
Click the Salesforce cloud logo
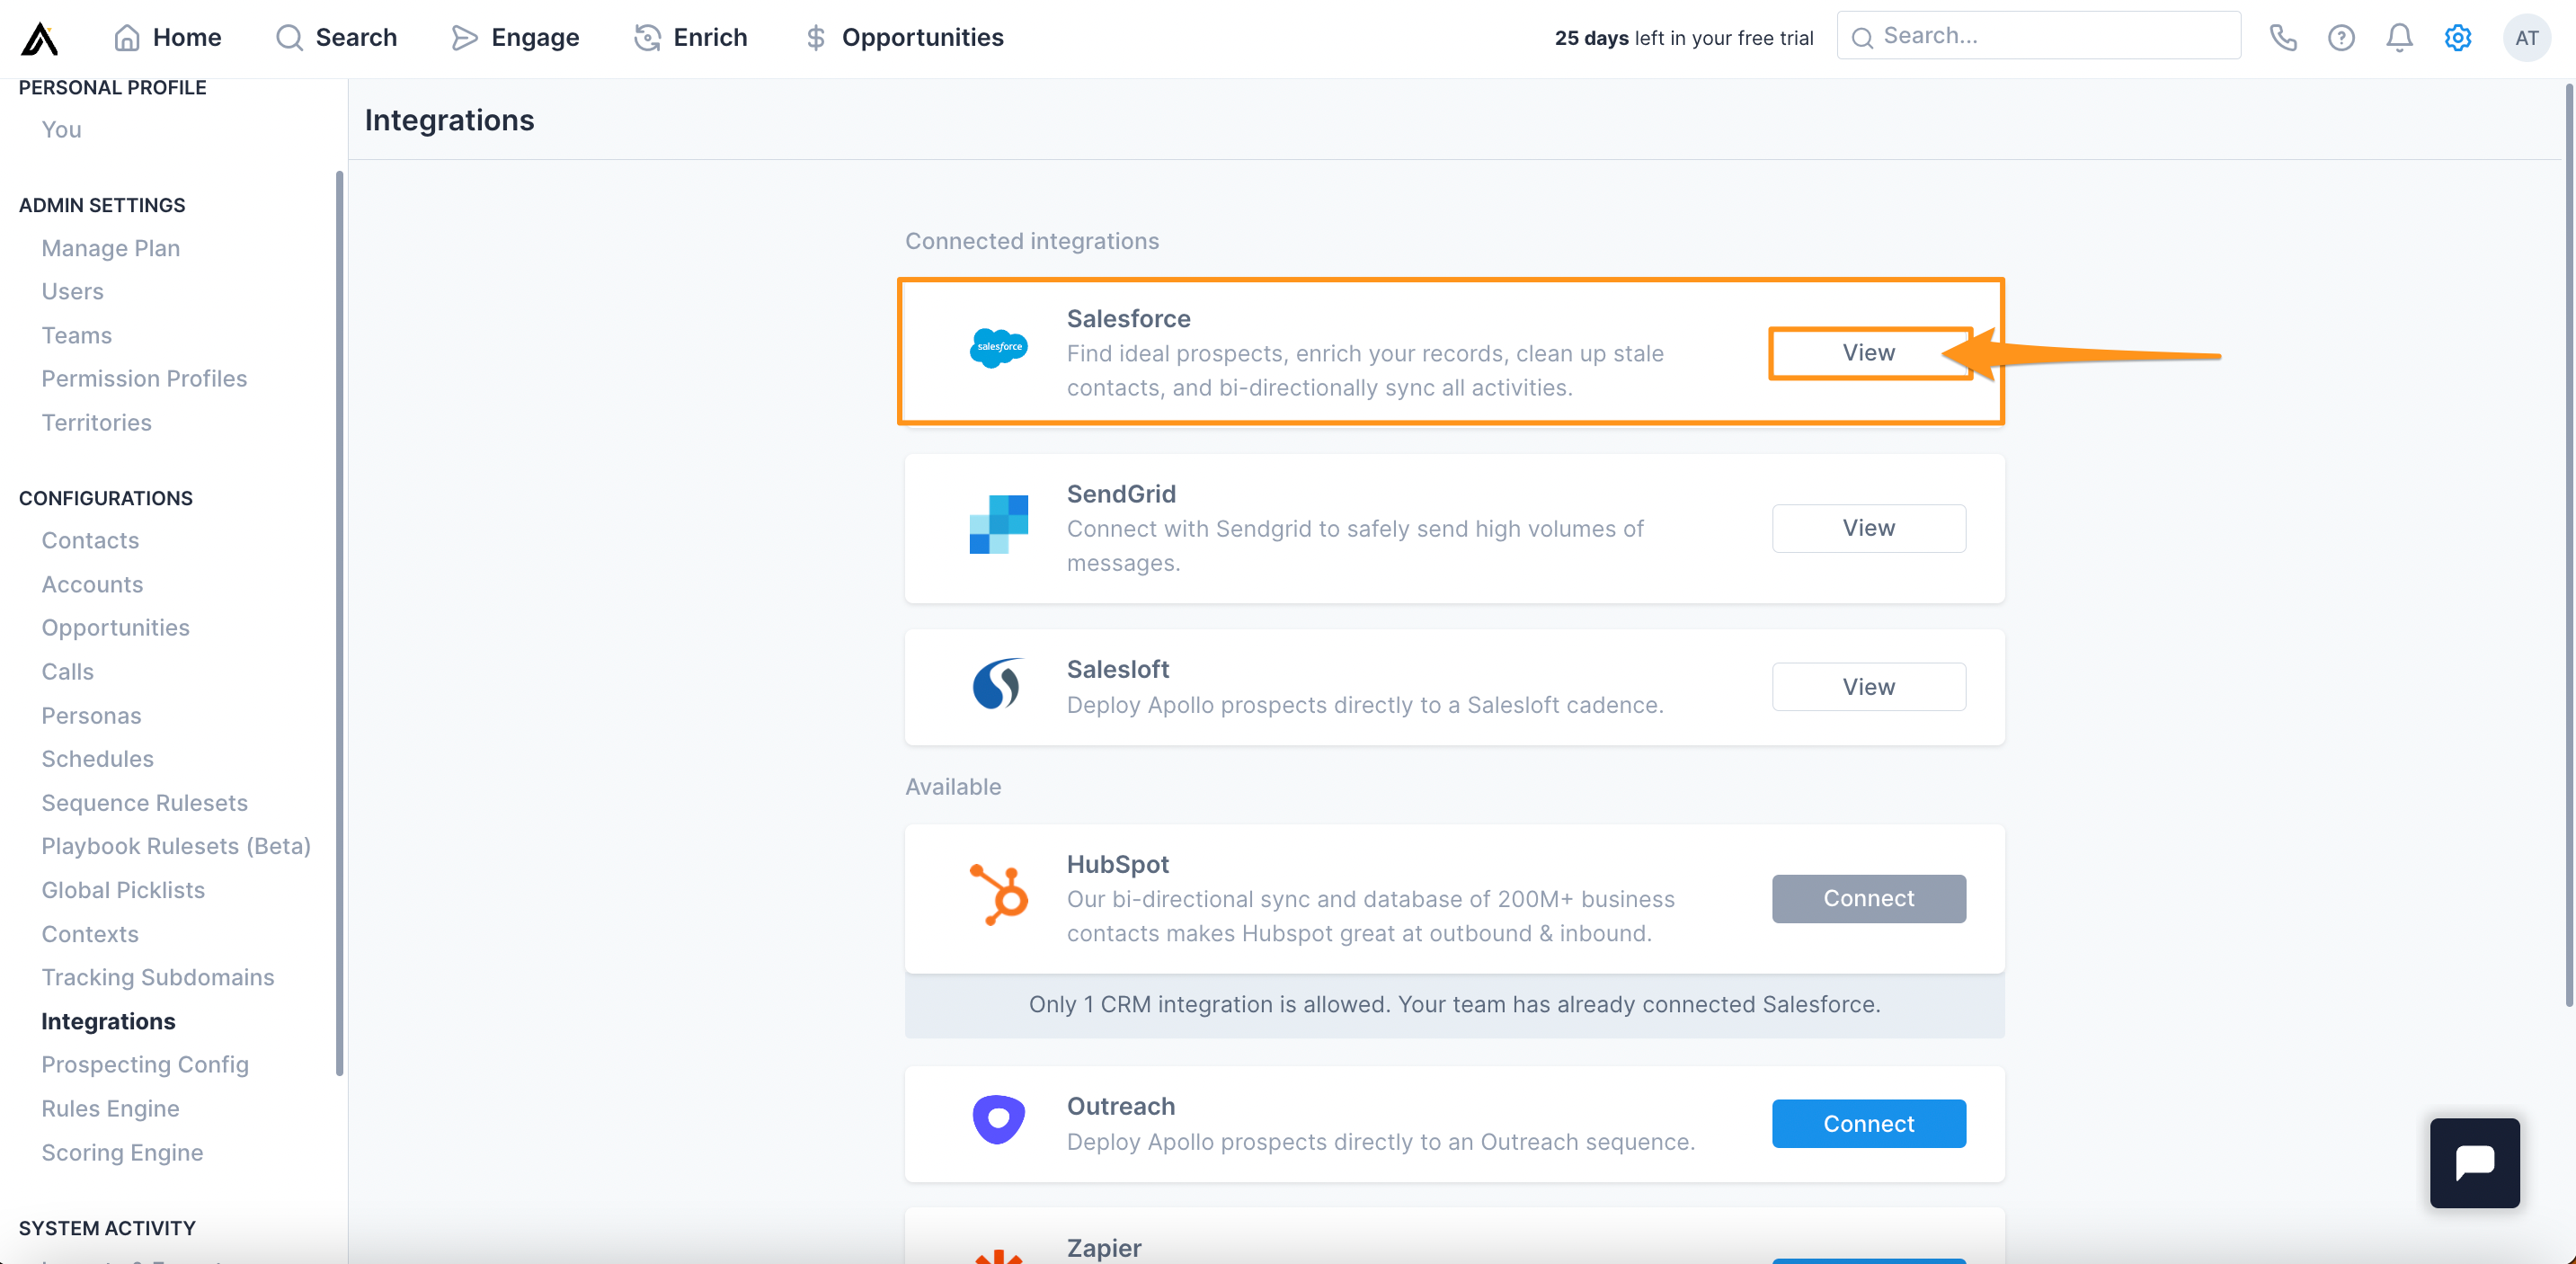[x=998, y=348]
